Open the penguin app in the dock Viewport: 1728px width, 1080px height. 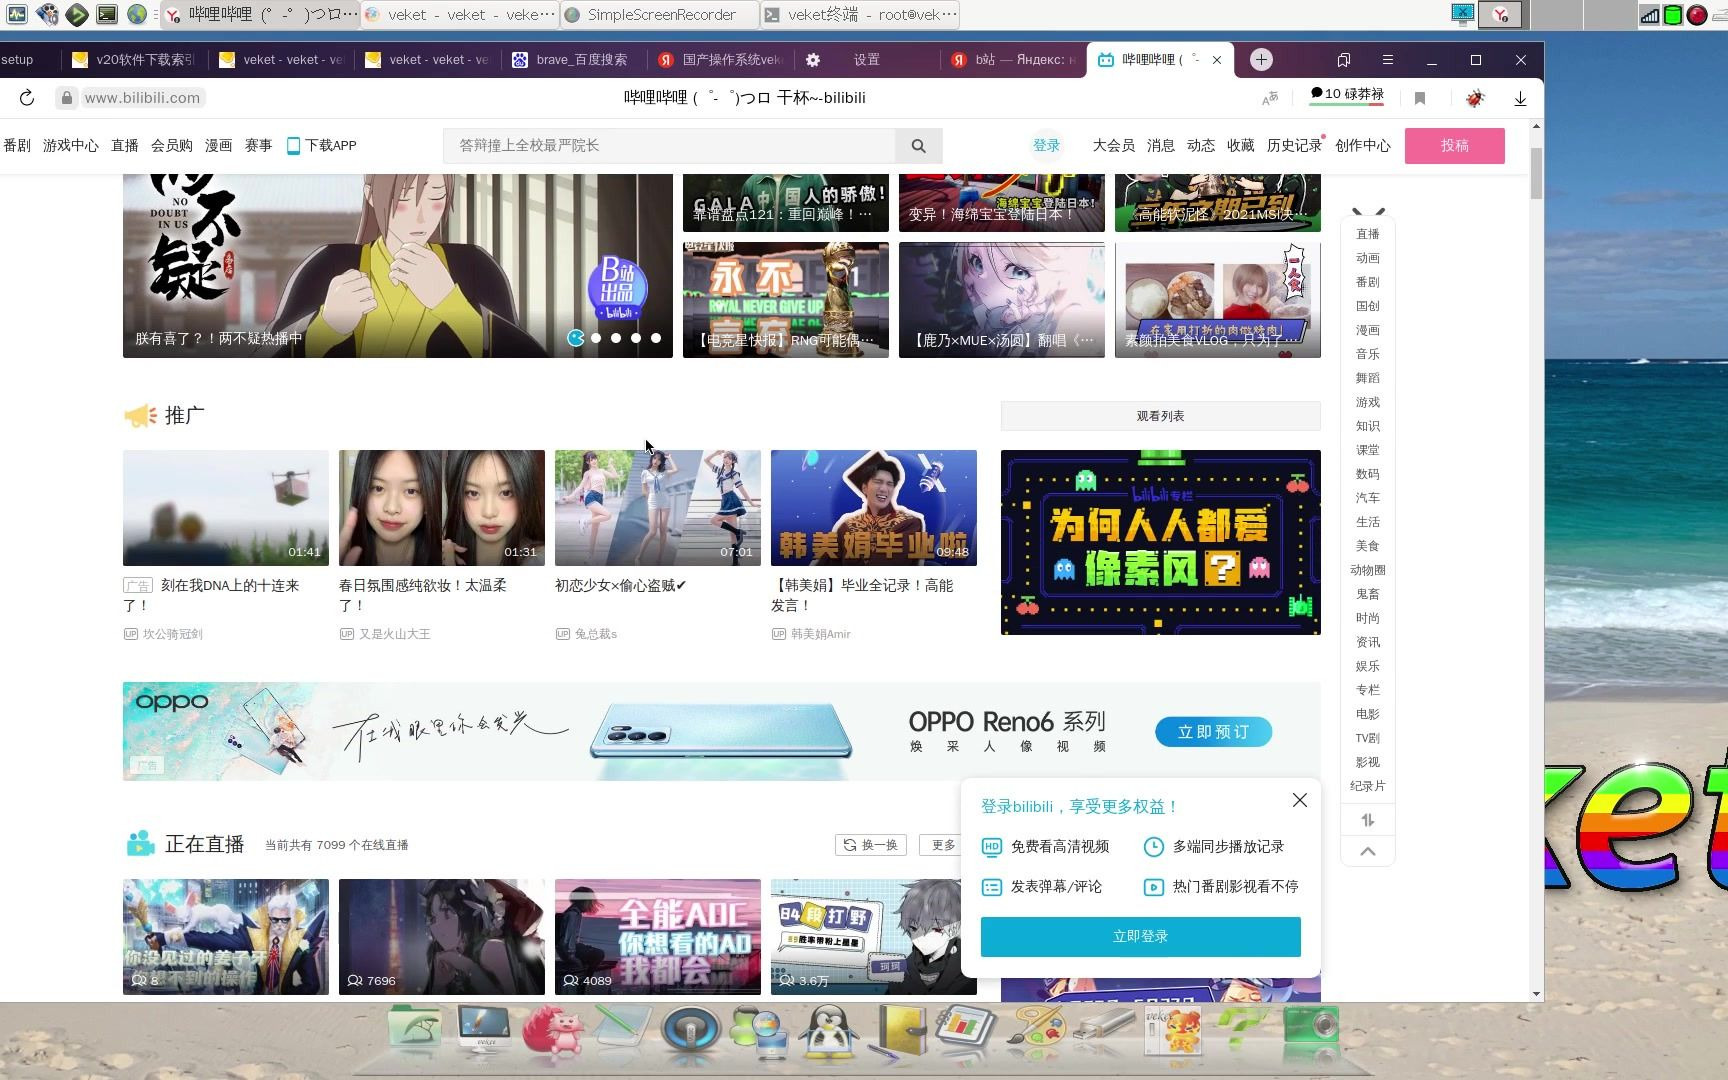point(828,1032)
